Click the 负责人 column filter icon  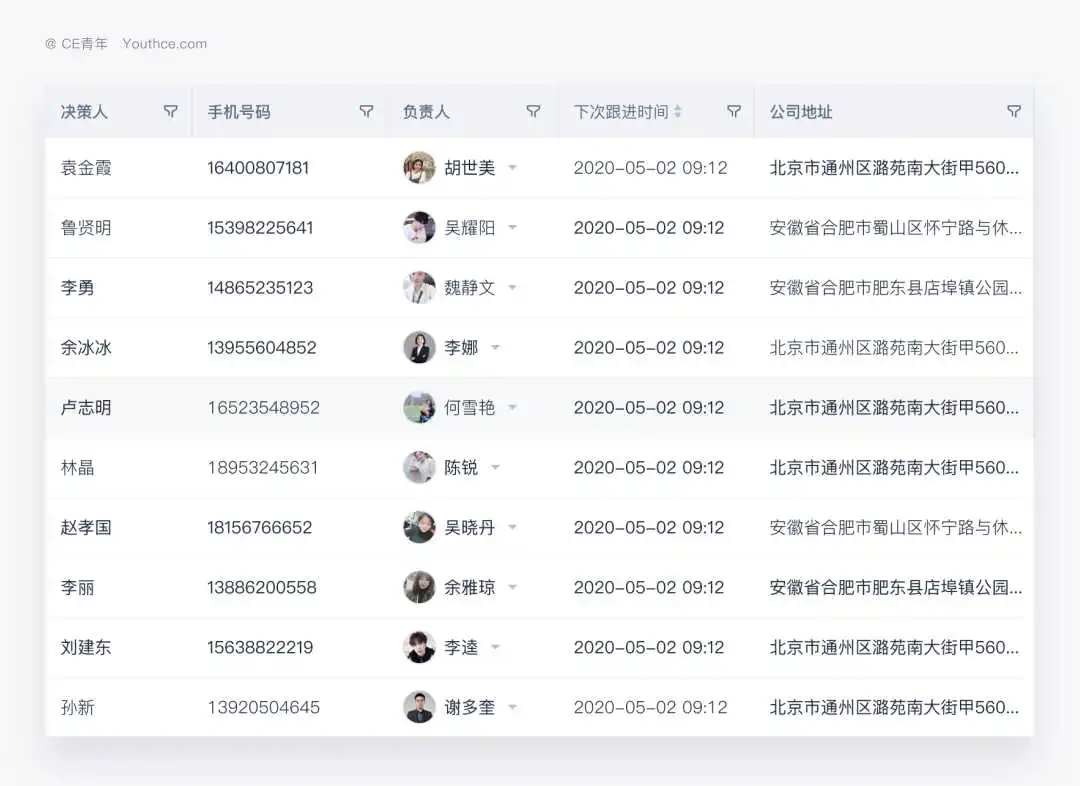533,112
